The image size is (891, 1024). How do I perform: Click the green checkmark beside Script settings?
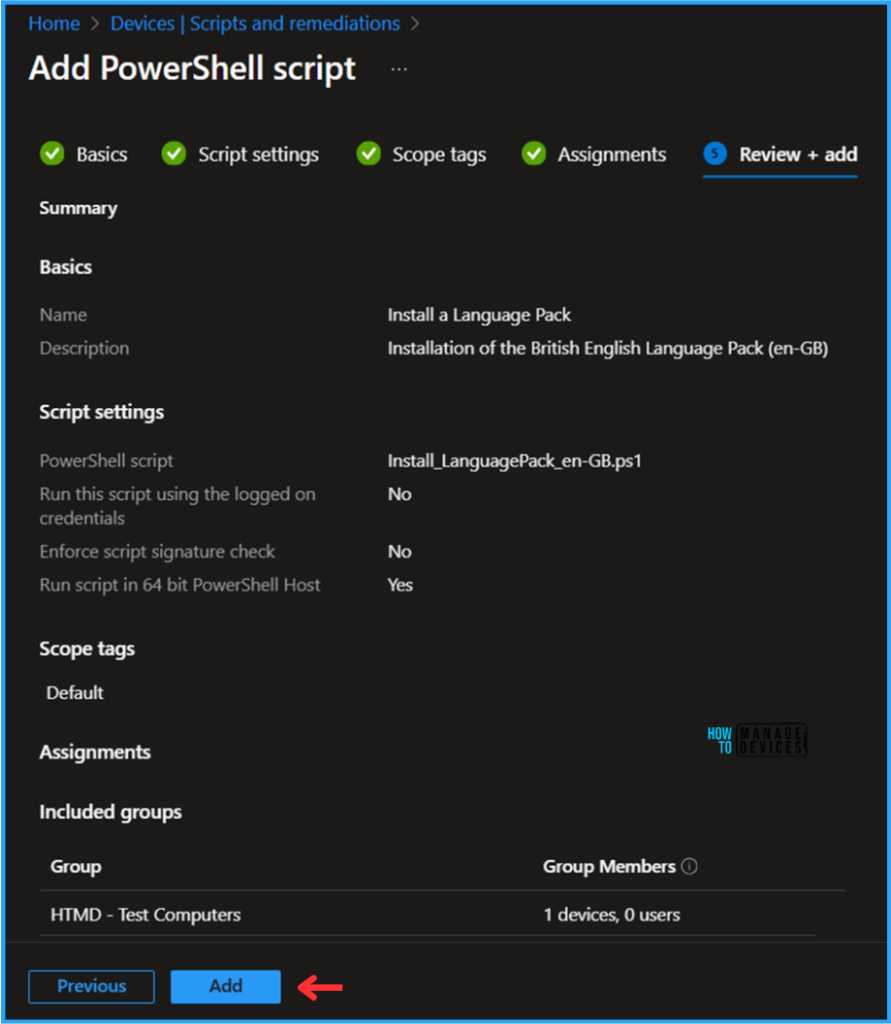174,153
